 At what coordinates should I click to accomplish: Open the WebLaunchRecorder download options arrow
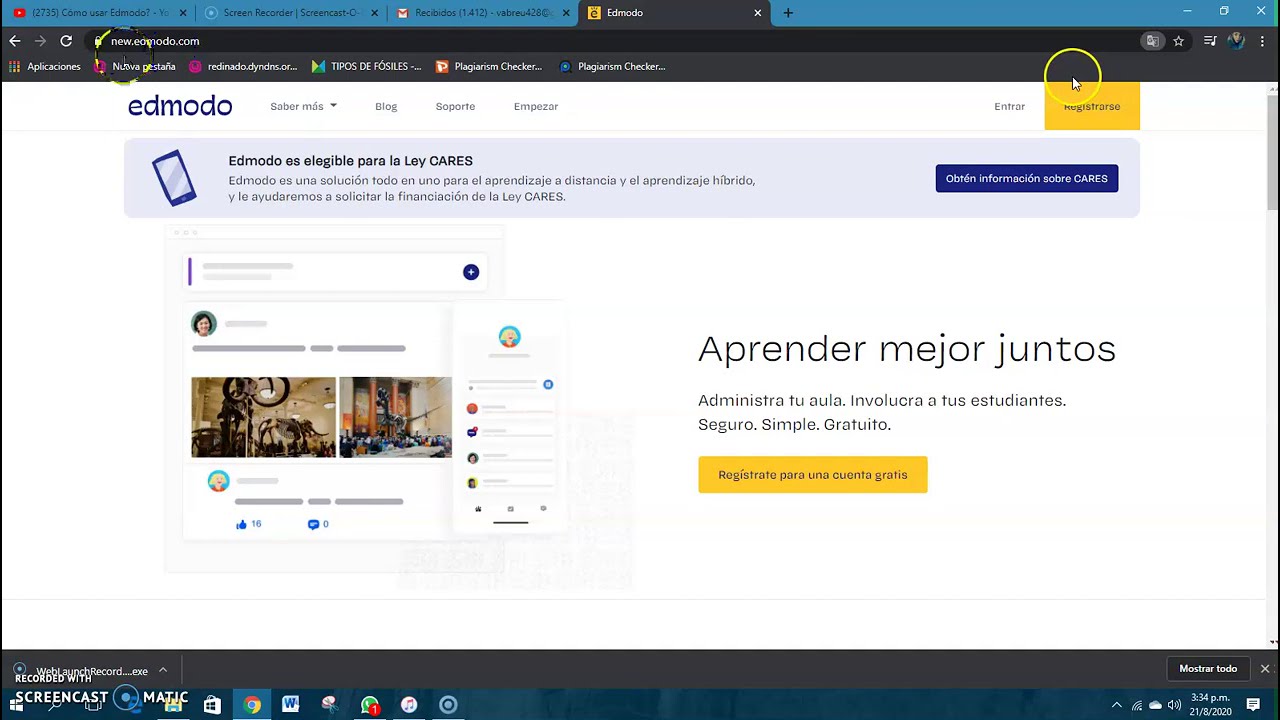(162, 670)
